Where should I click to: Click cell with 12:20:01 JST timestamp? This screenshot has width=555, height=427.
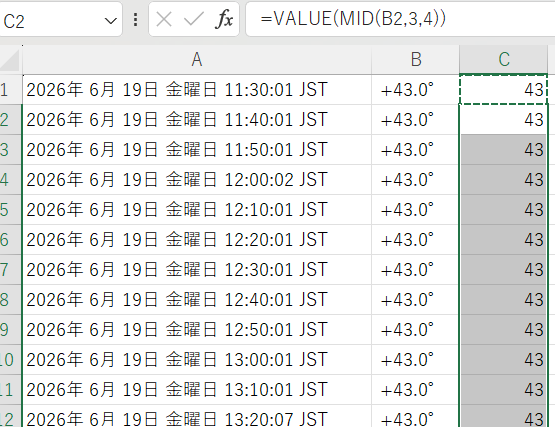click(x=197, y=240)
